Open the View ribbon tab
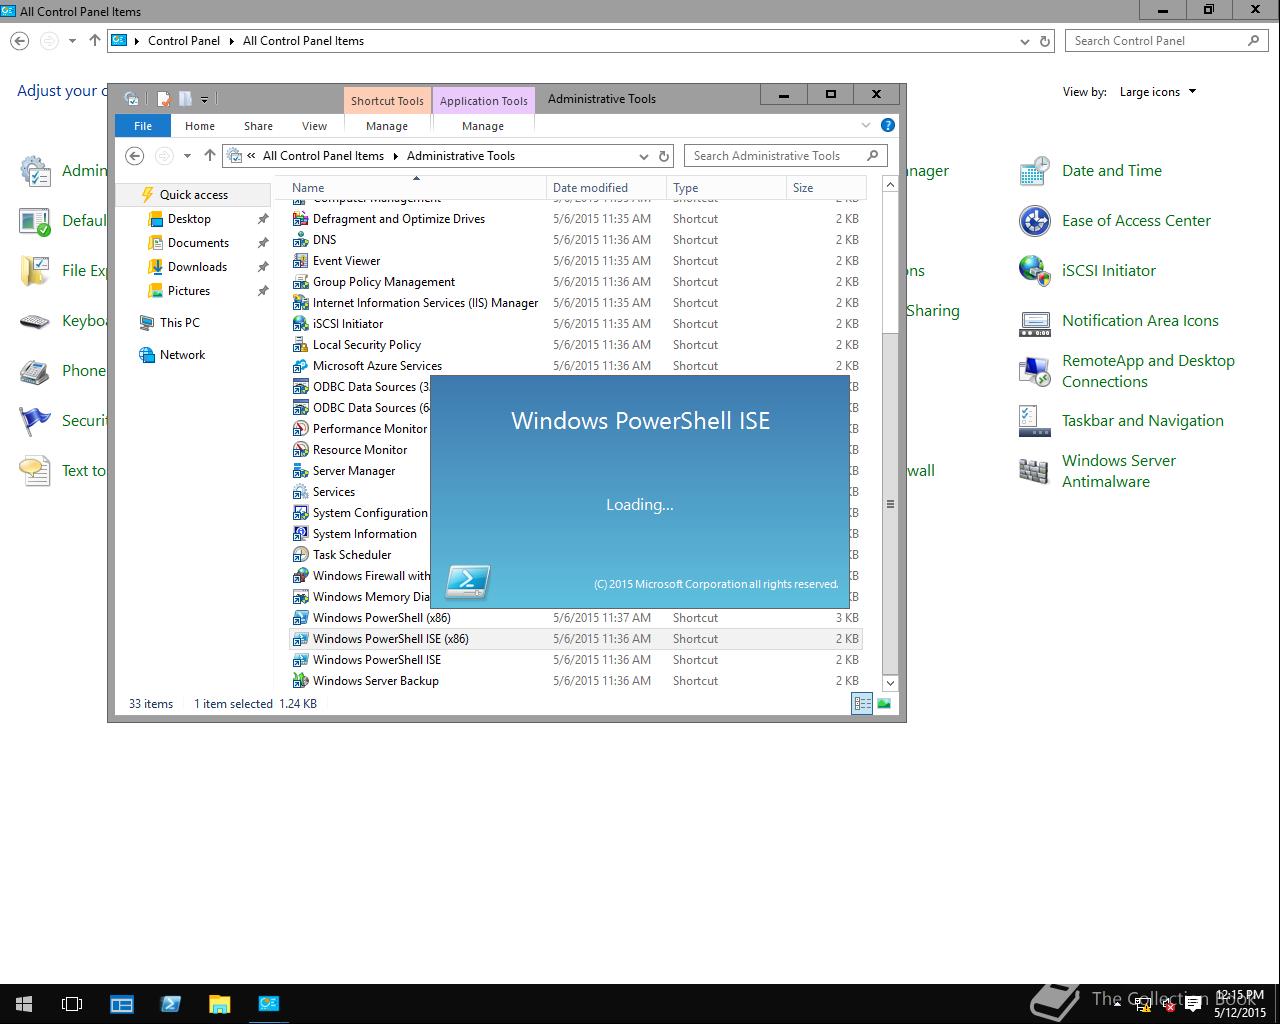Screen dimensions: 1280x1024 coord(314,126)
